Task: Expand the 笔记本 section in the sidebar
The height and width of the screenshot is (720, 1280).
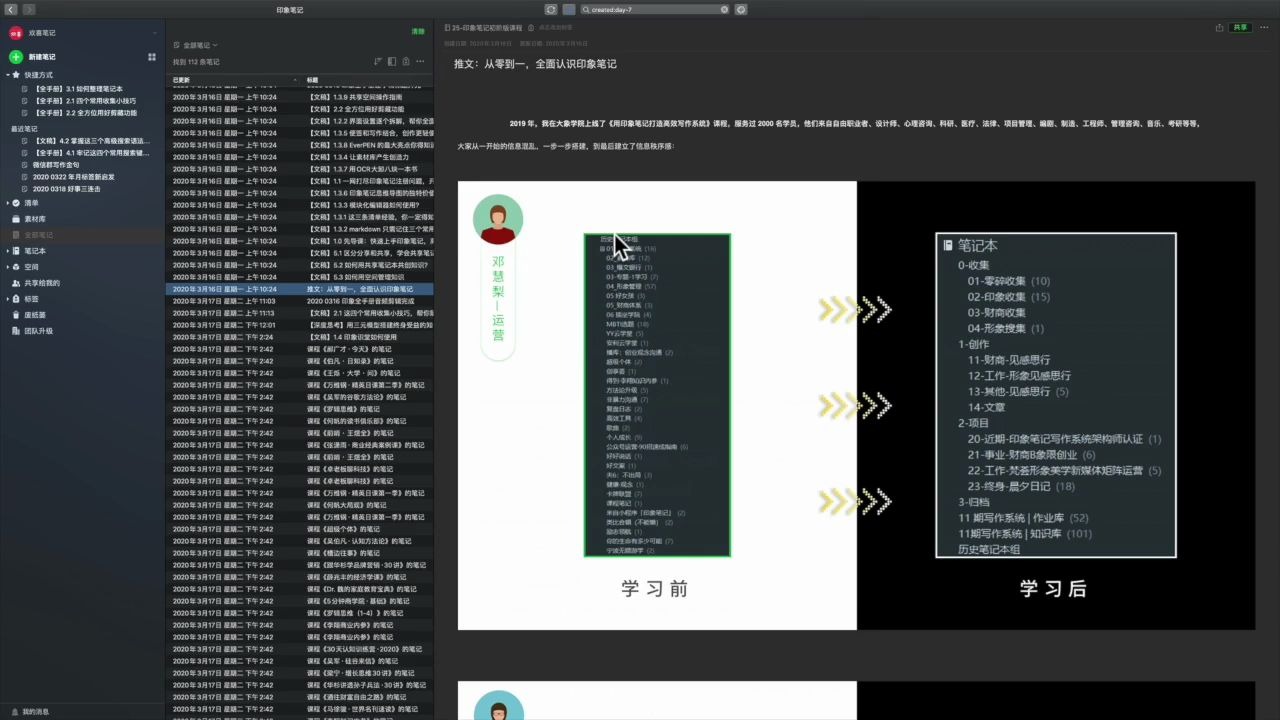Action: [x=8, y=251]
